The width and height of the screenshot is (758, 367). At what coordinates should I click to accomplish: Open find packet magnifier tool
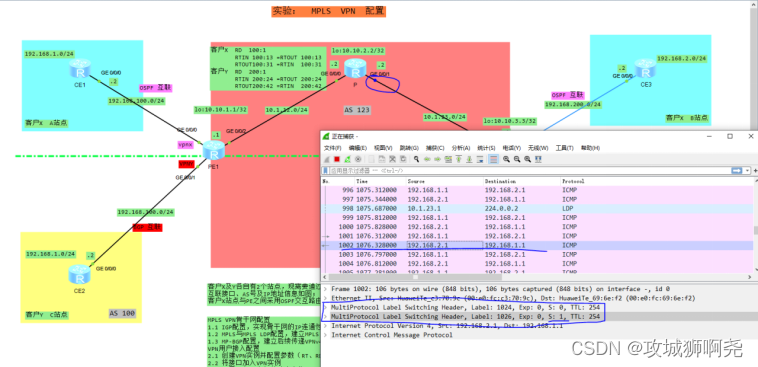pyautogui.click(x=416, y=159)
